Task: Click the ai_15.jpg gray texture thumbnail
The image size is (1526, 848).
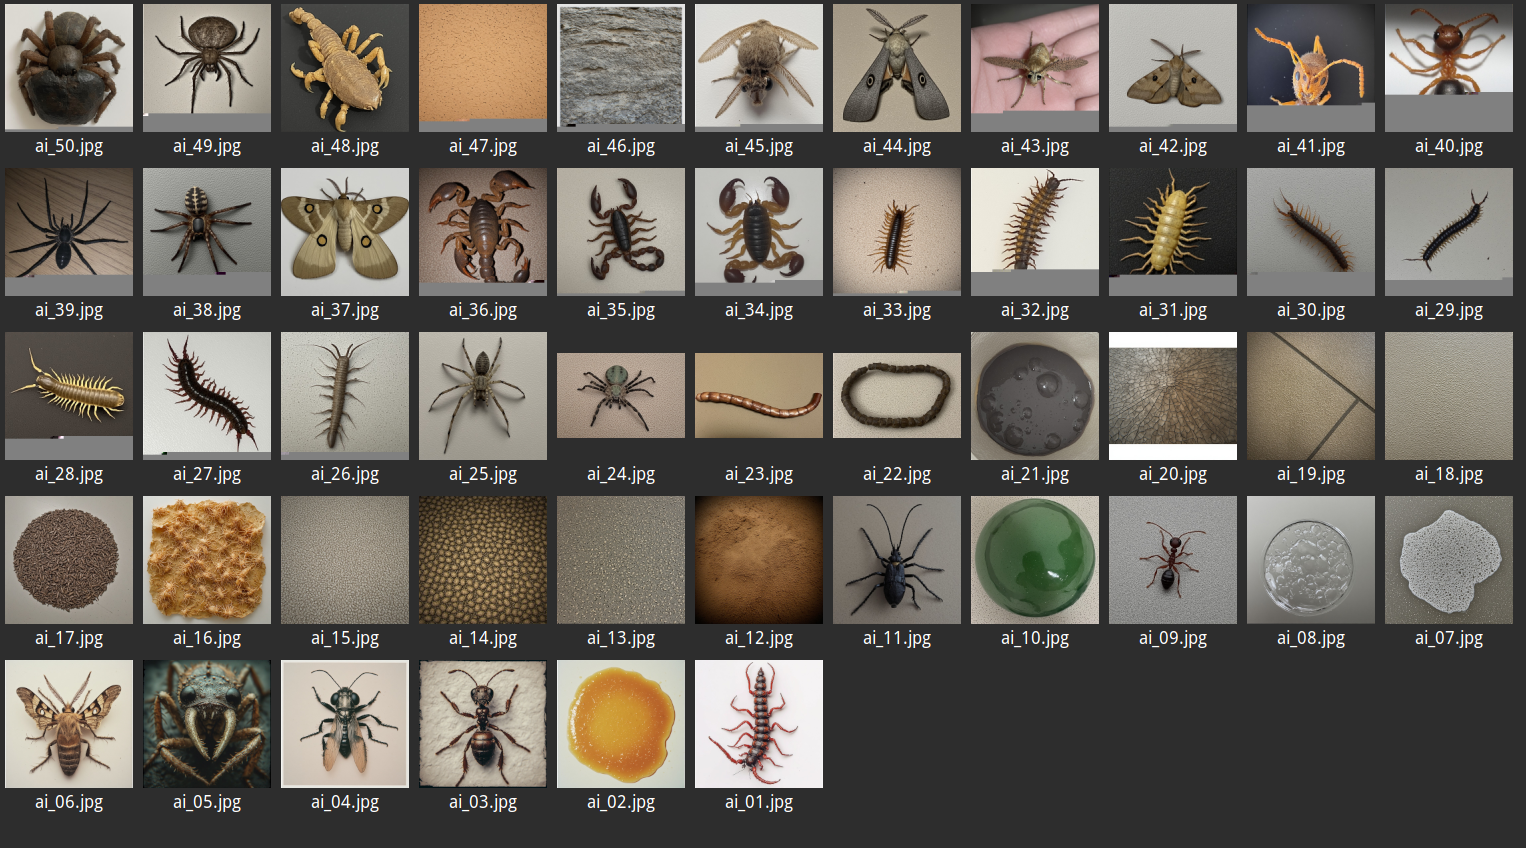Action: (x=345, y=560)
